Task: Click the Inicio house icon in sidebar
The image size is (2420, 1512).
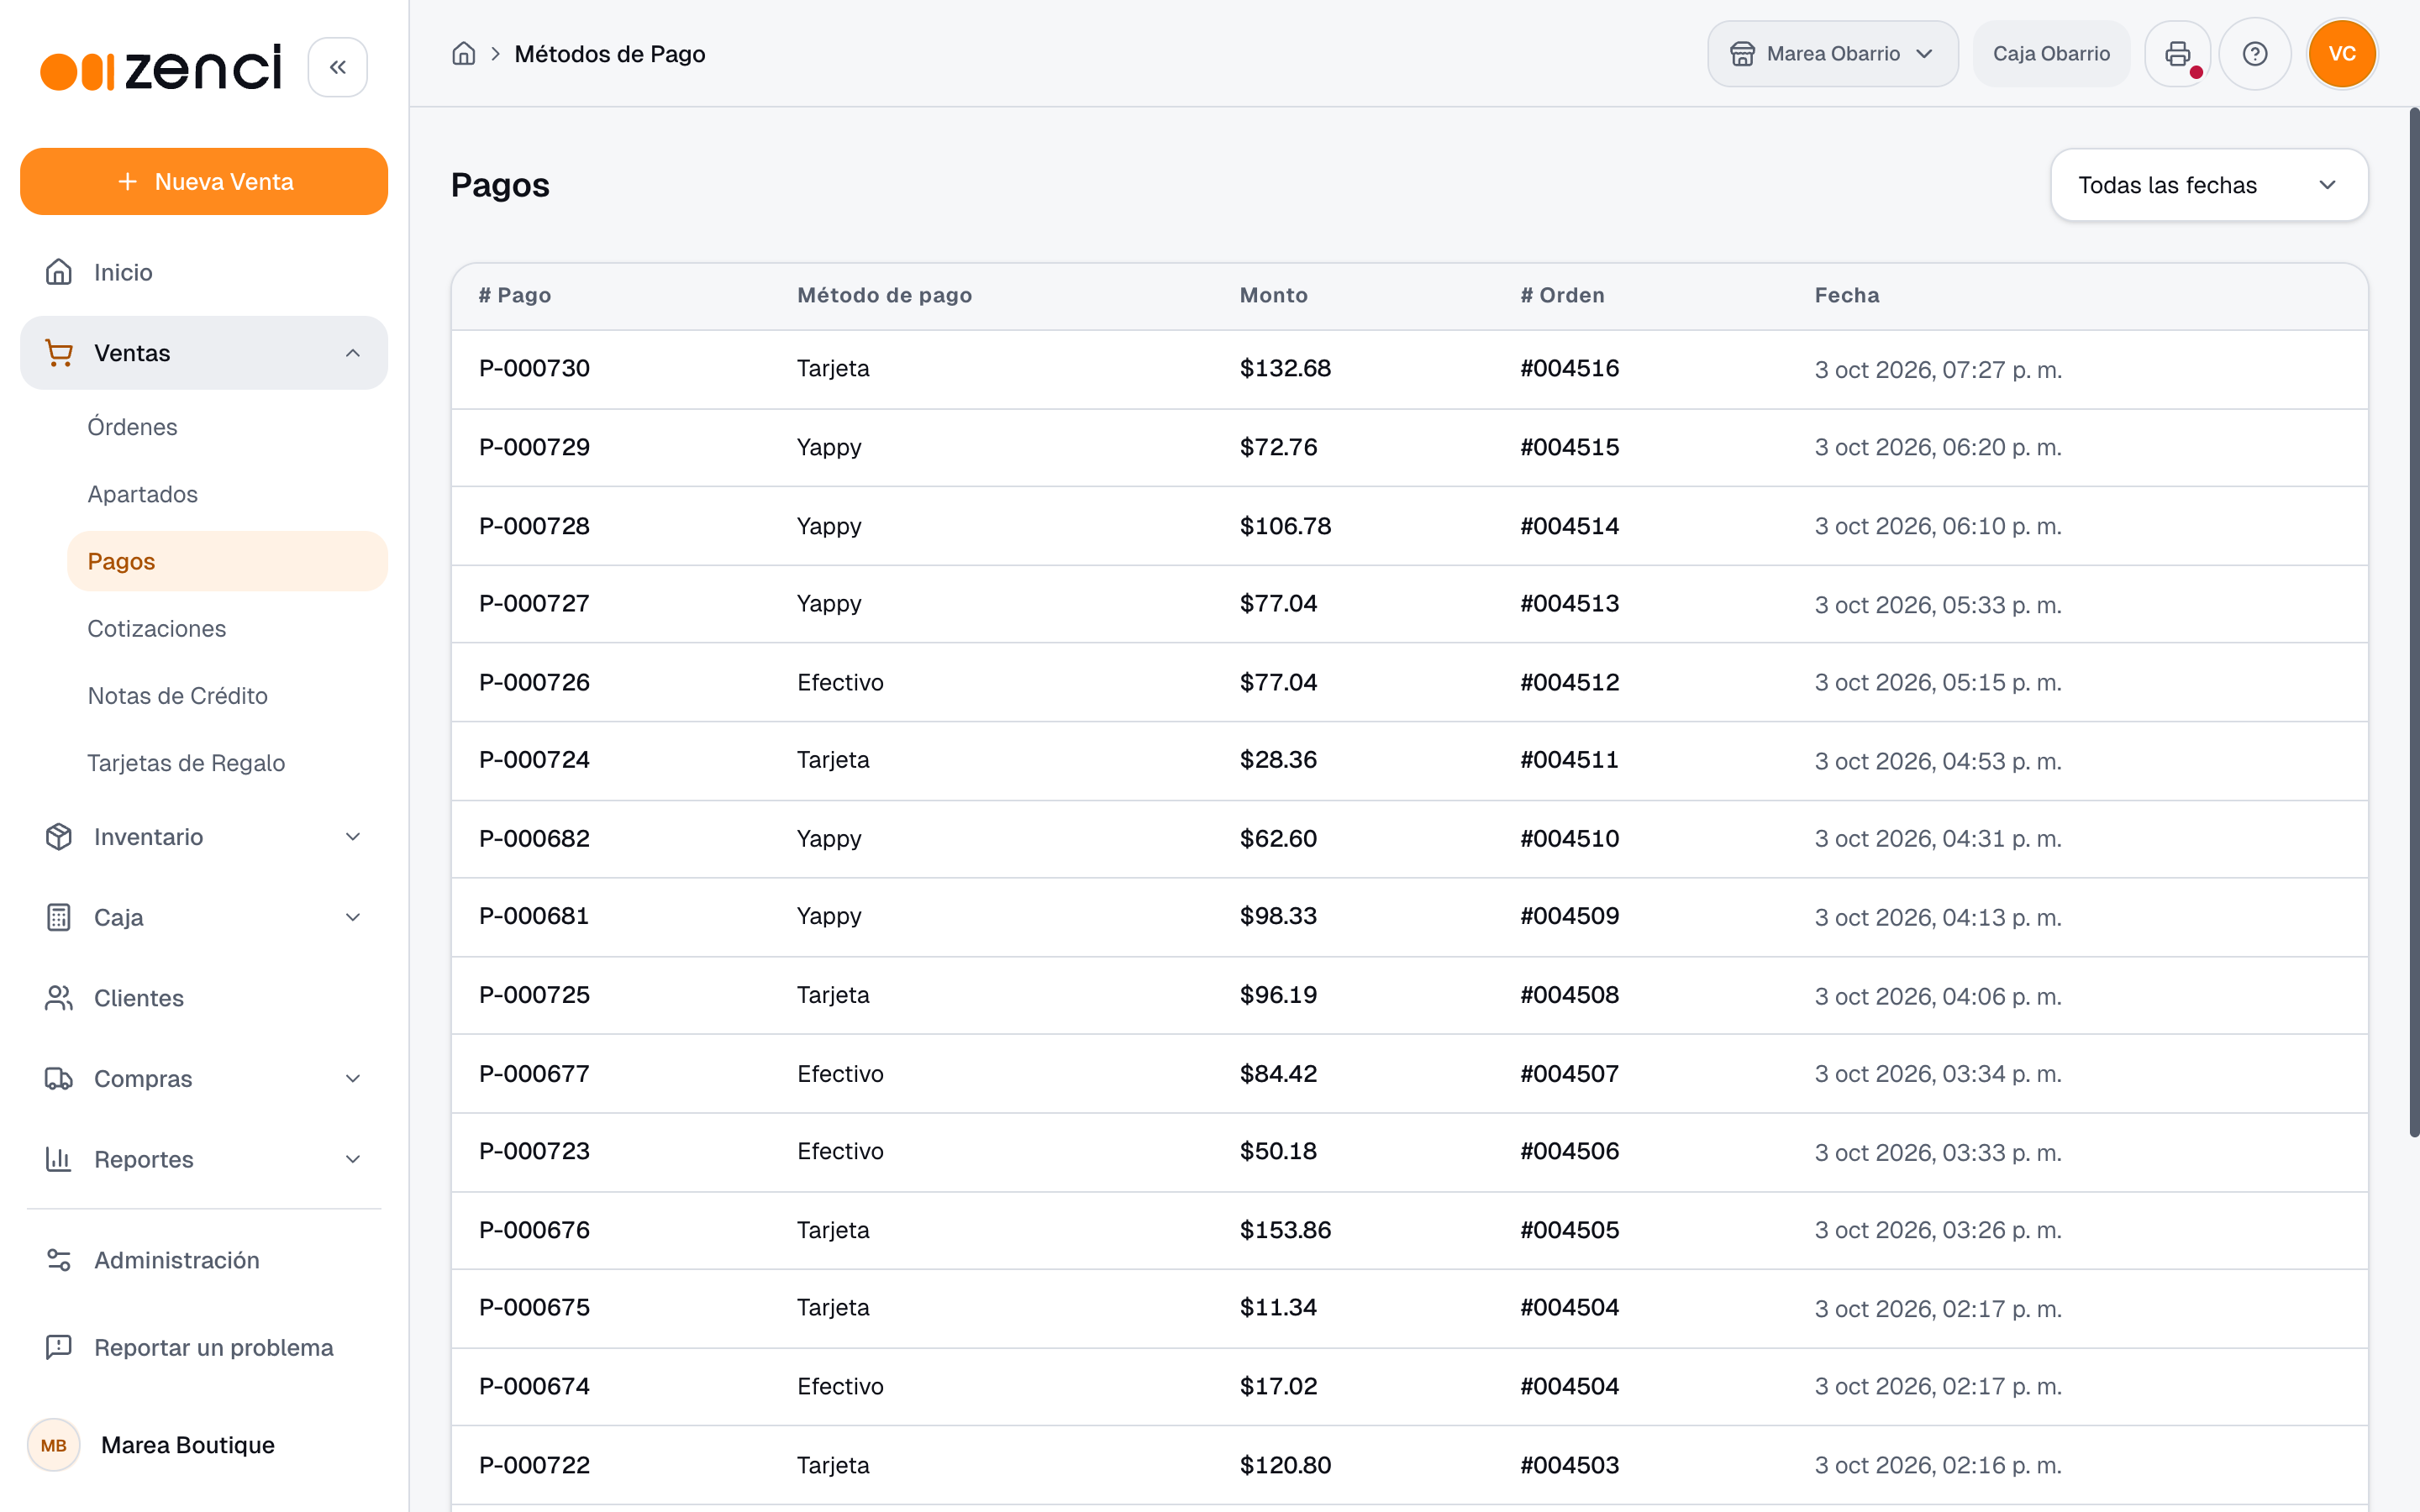Action: pos(59,272)
